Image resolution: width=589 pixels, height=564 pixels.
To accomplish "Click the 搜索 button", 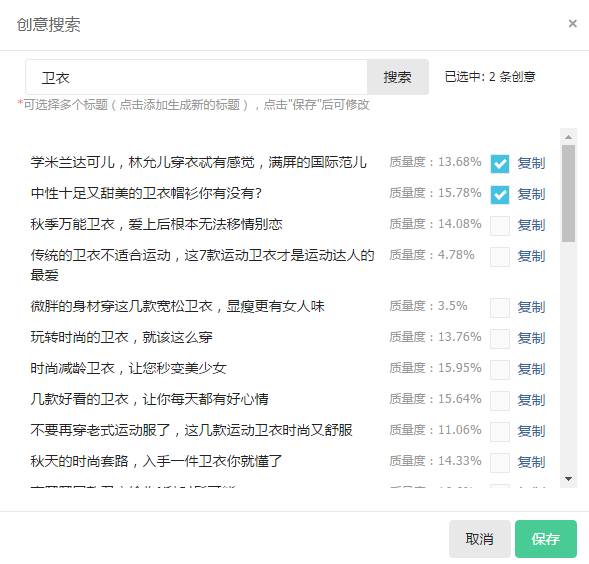I will click(x=397, y=77).
